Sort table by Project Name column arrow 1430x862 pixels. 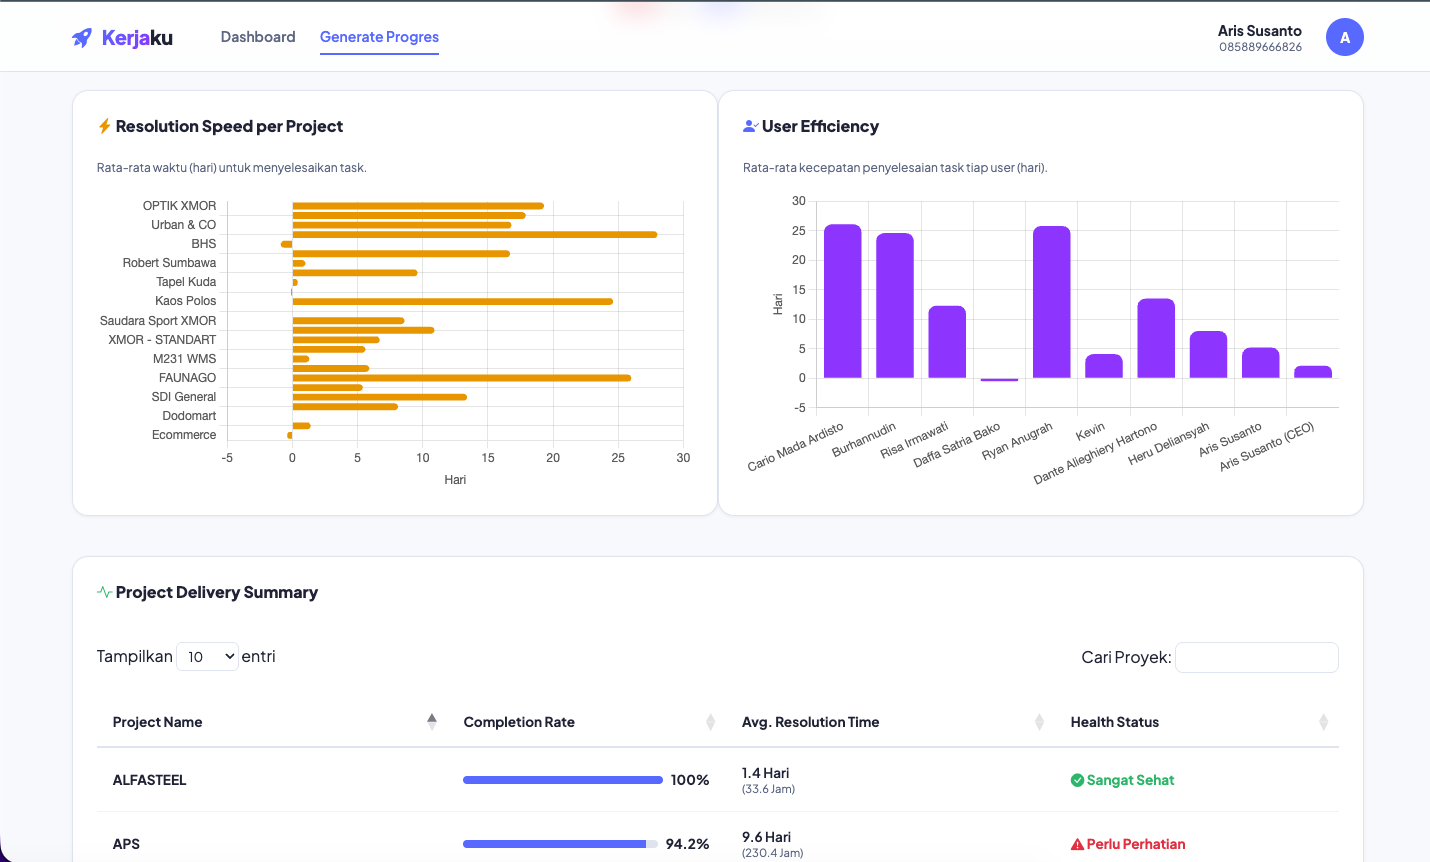(x=432, y=721)
